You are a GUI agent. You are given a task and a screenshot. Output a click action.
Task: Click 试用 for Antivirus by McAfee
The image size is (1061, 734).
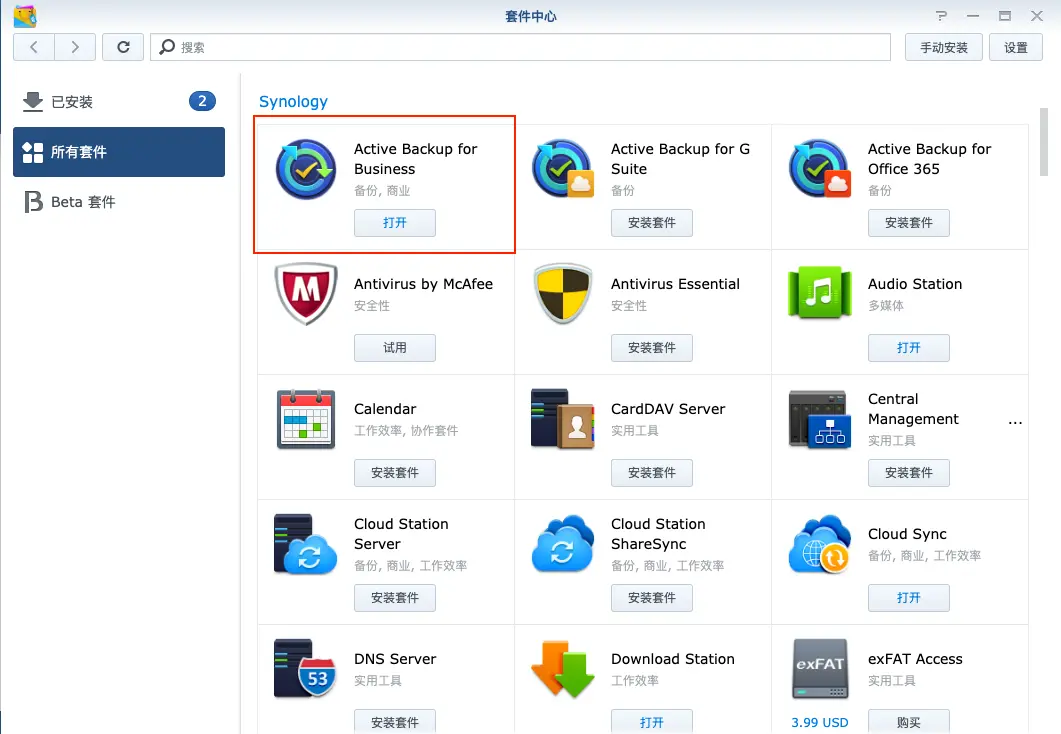(394, 348)
